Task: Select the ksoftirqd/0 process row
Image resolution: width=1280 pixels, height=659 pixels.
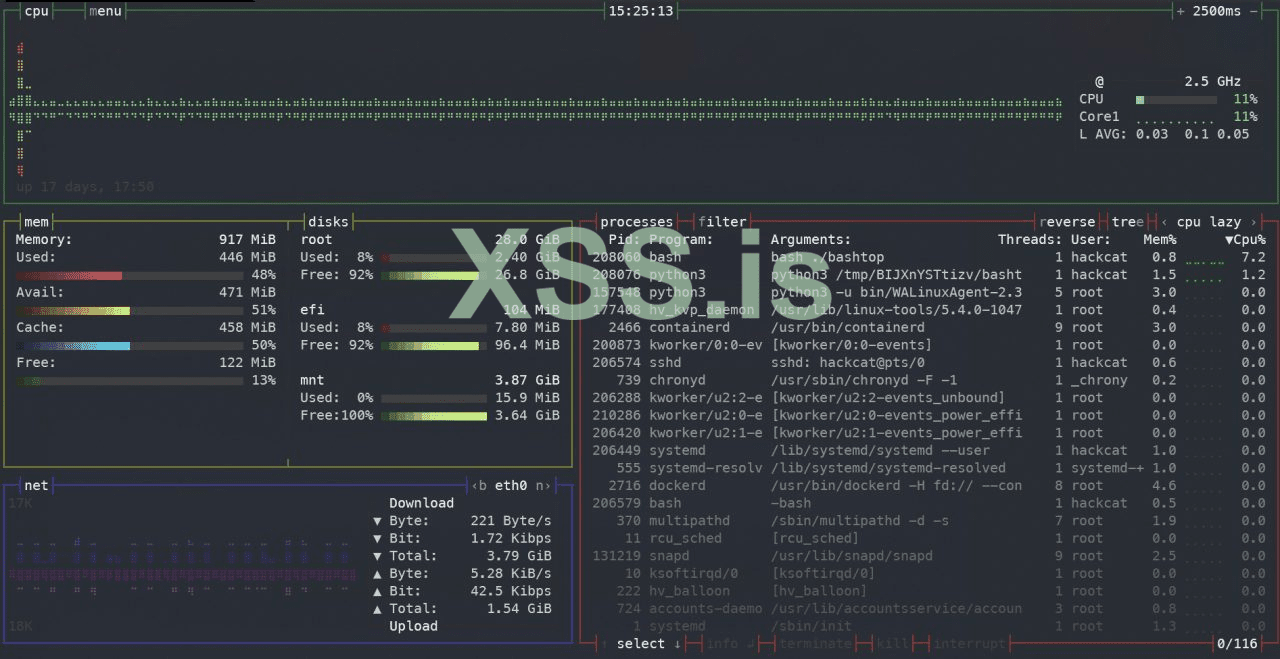Action: pyautogui.click(x=929, y=573)
